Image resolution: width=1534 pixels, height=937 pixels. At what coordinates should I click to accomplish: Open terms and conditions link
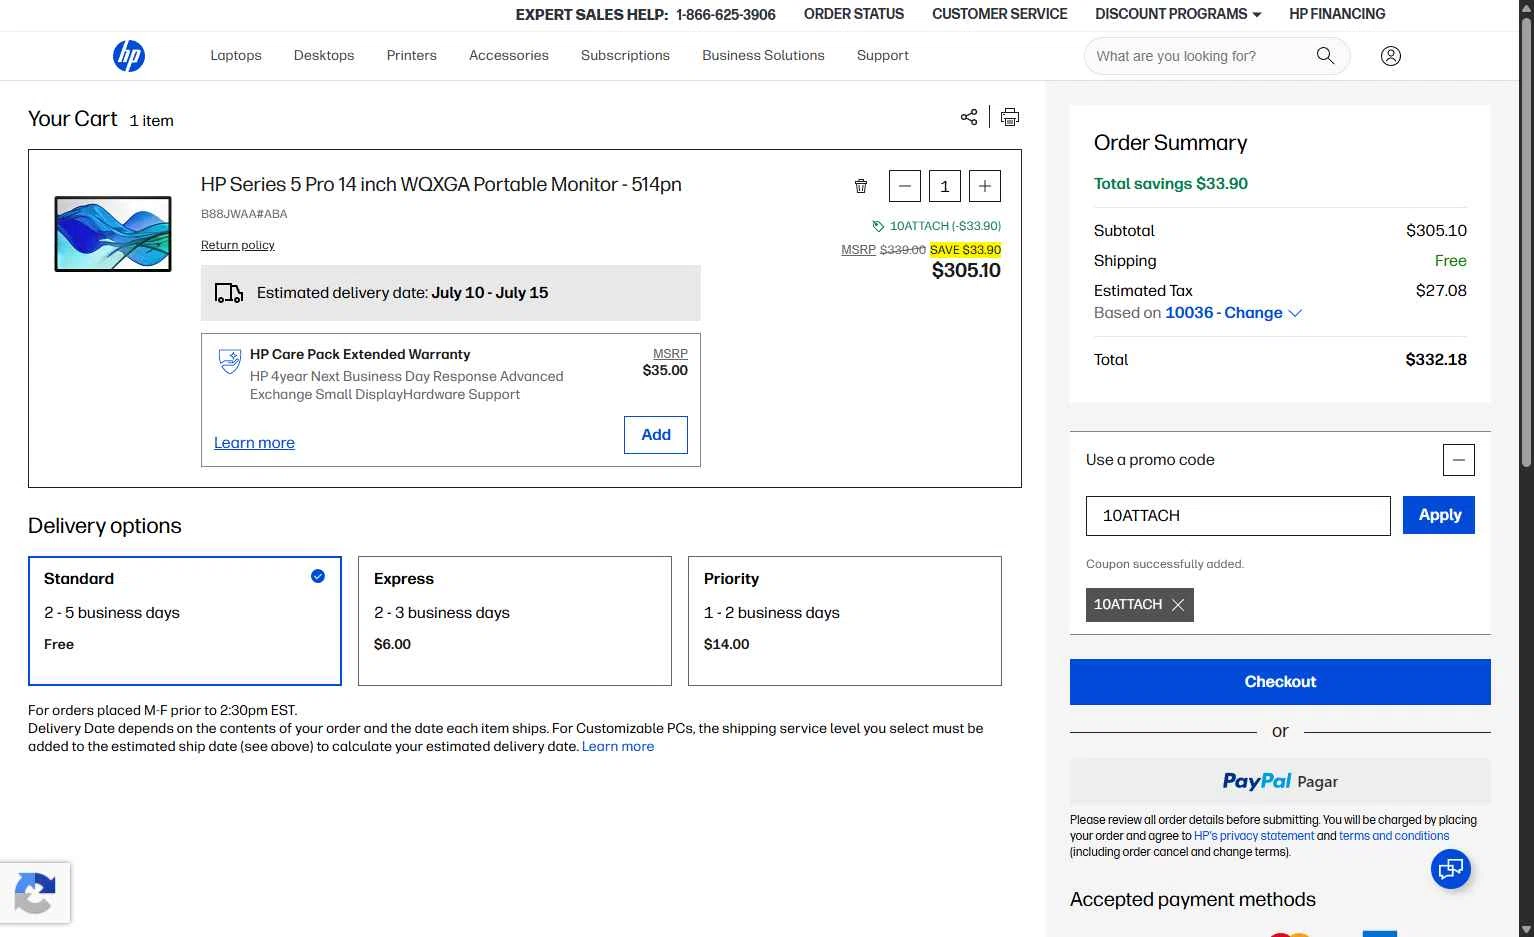(x=1394, y=836)
